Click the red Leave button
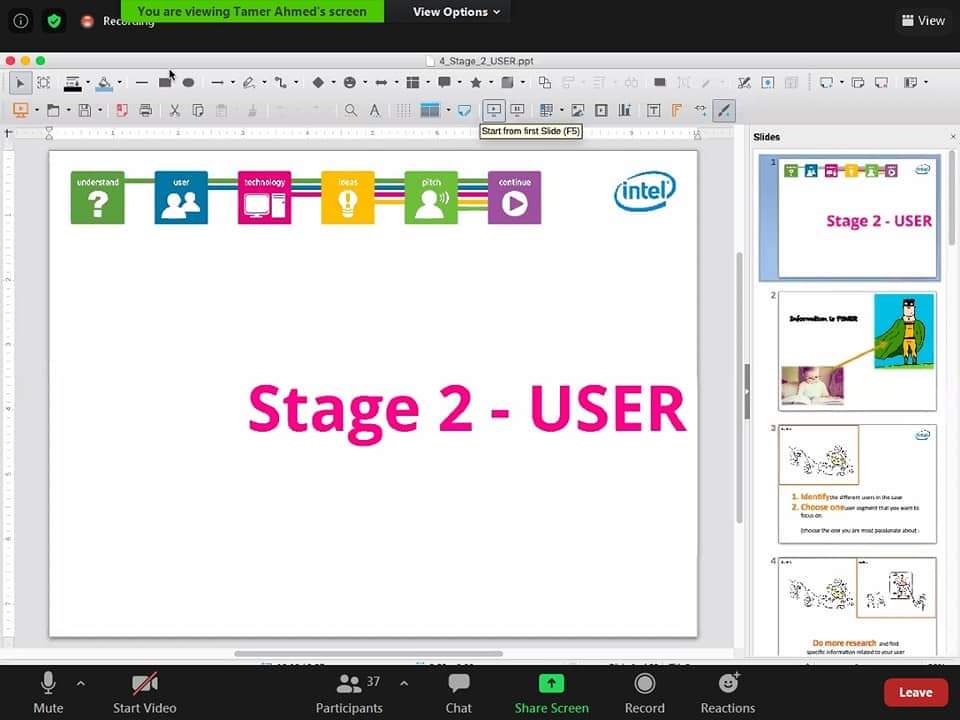Viewport: 960px width, 720px height. (915, 691)
